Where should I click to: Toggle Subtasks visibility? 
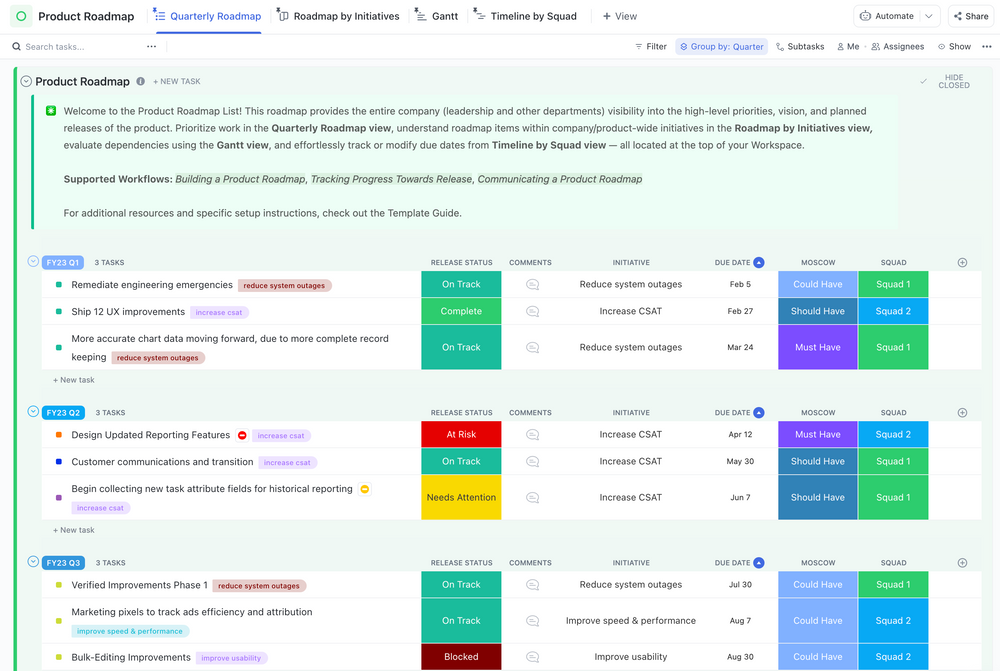pos(800,46)
